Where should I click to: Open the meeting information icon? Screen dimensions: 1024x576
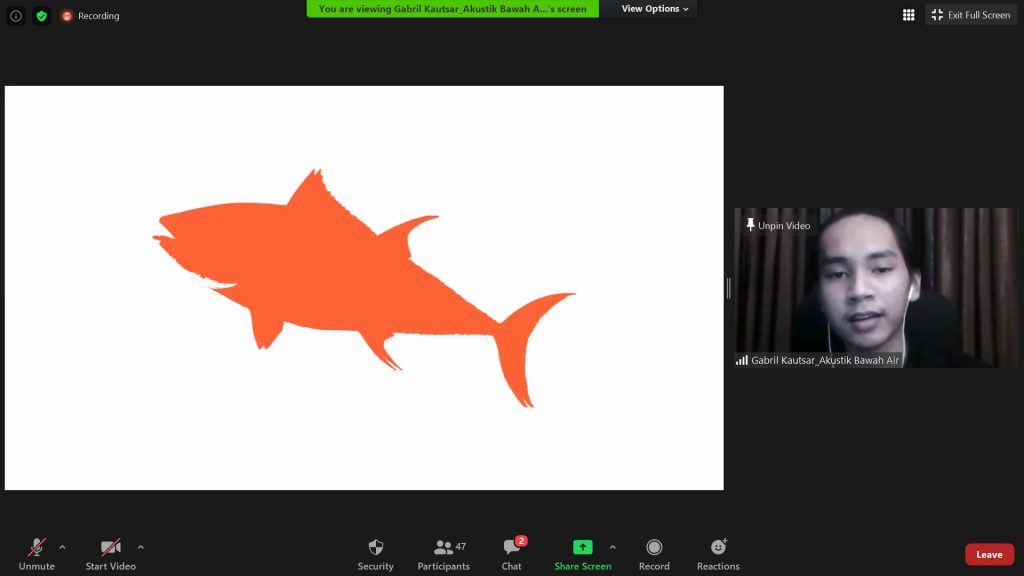click(x=16, y=16)
